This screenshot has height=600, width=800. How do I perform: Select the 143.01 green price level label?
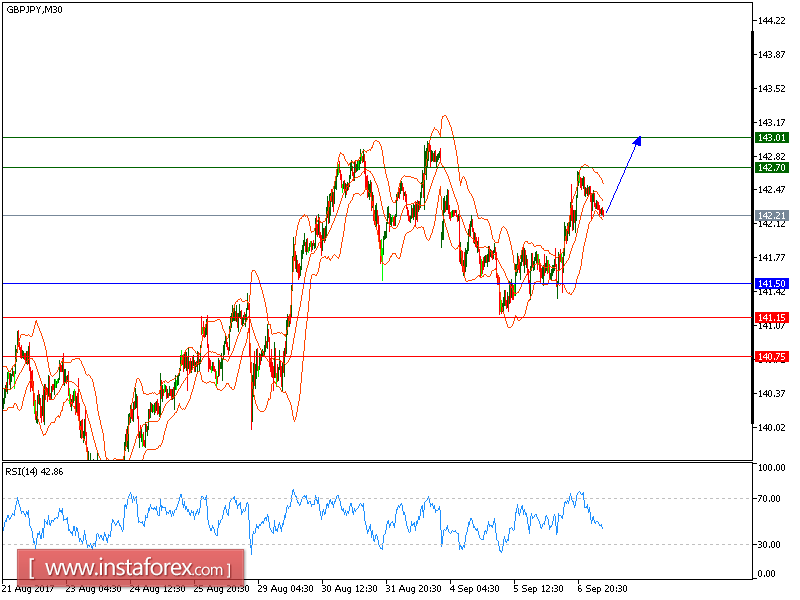[771, 138]
